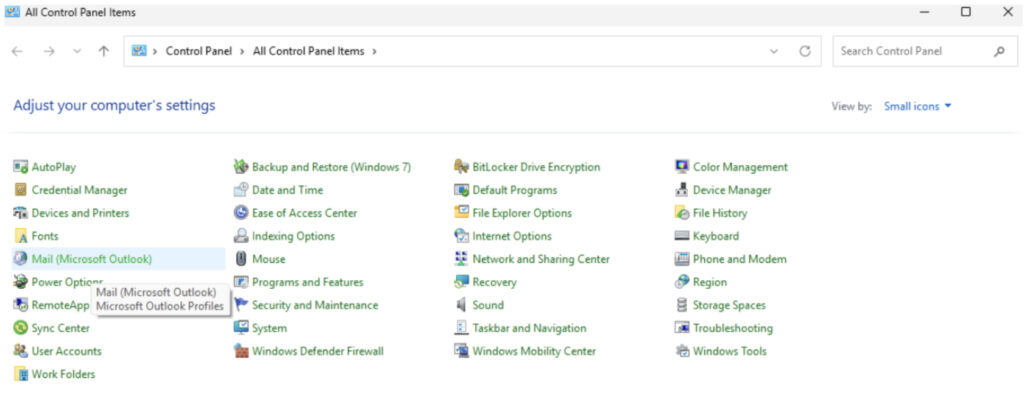The width and height of the screenshot is (1024, 393).
Task: Click the Device Manager icon
Action: point(682,190)
